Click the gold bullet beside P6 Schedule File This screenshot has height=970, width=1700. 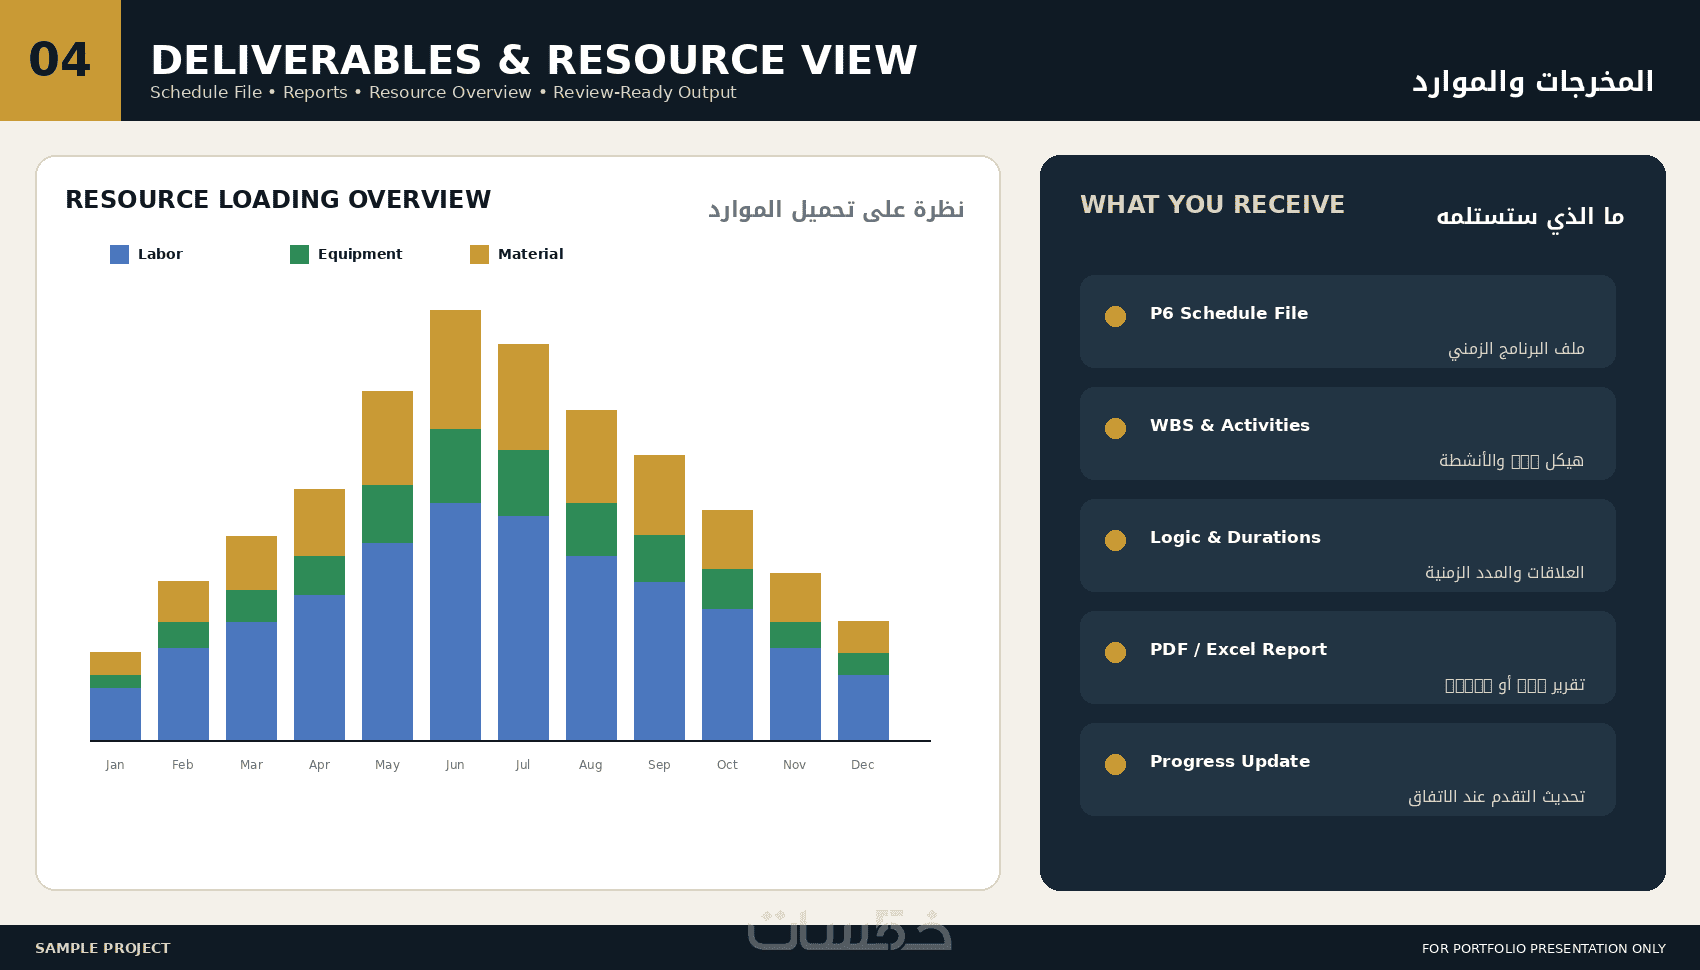tap(1115, 316)
